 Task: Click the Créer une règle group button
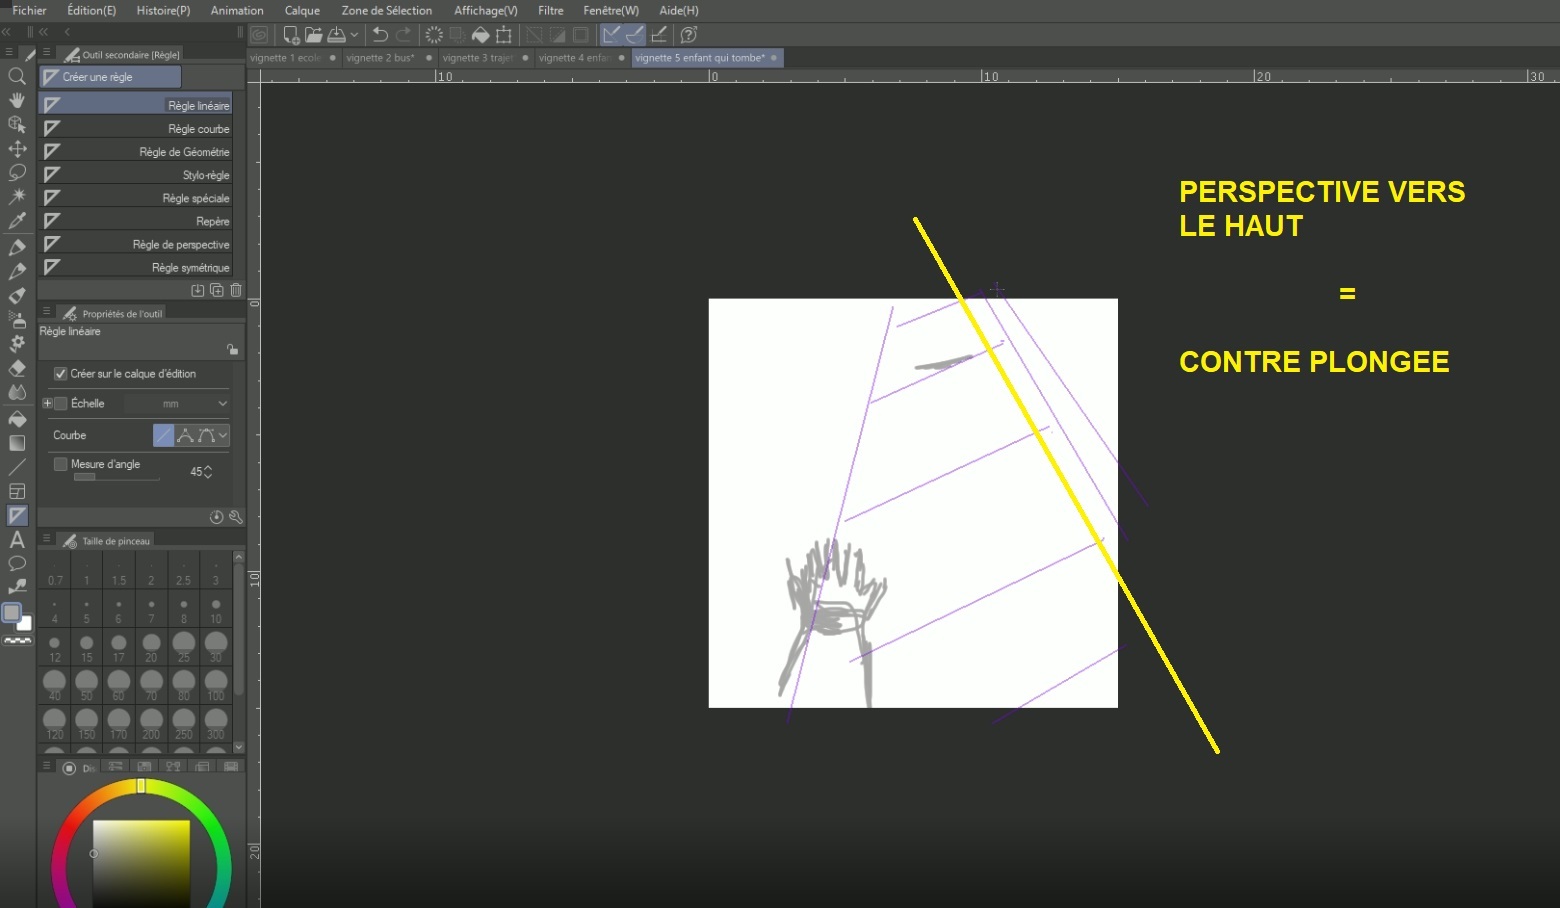click(110, 77)
